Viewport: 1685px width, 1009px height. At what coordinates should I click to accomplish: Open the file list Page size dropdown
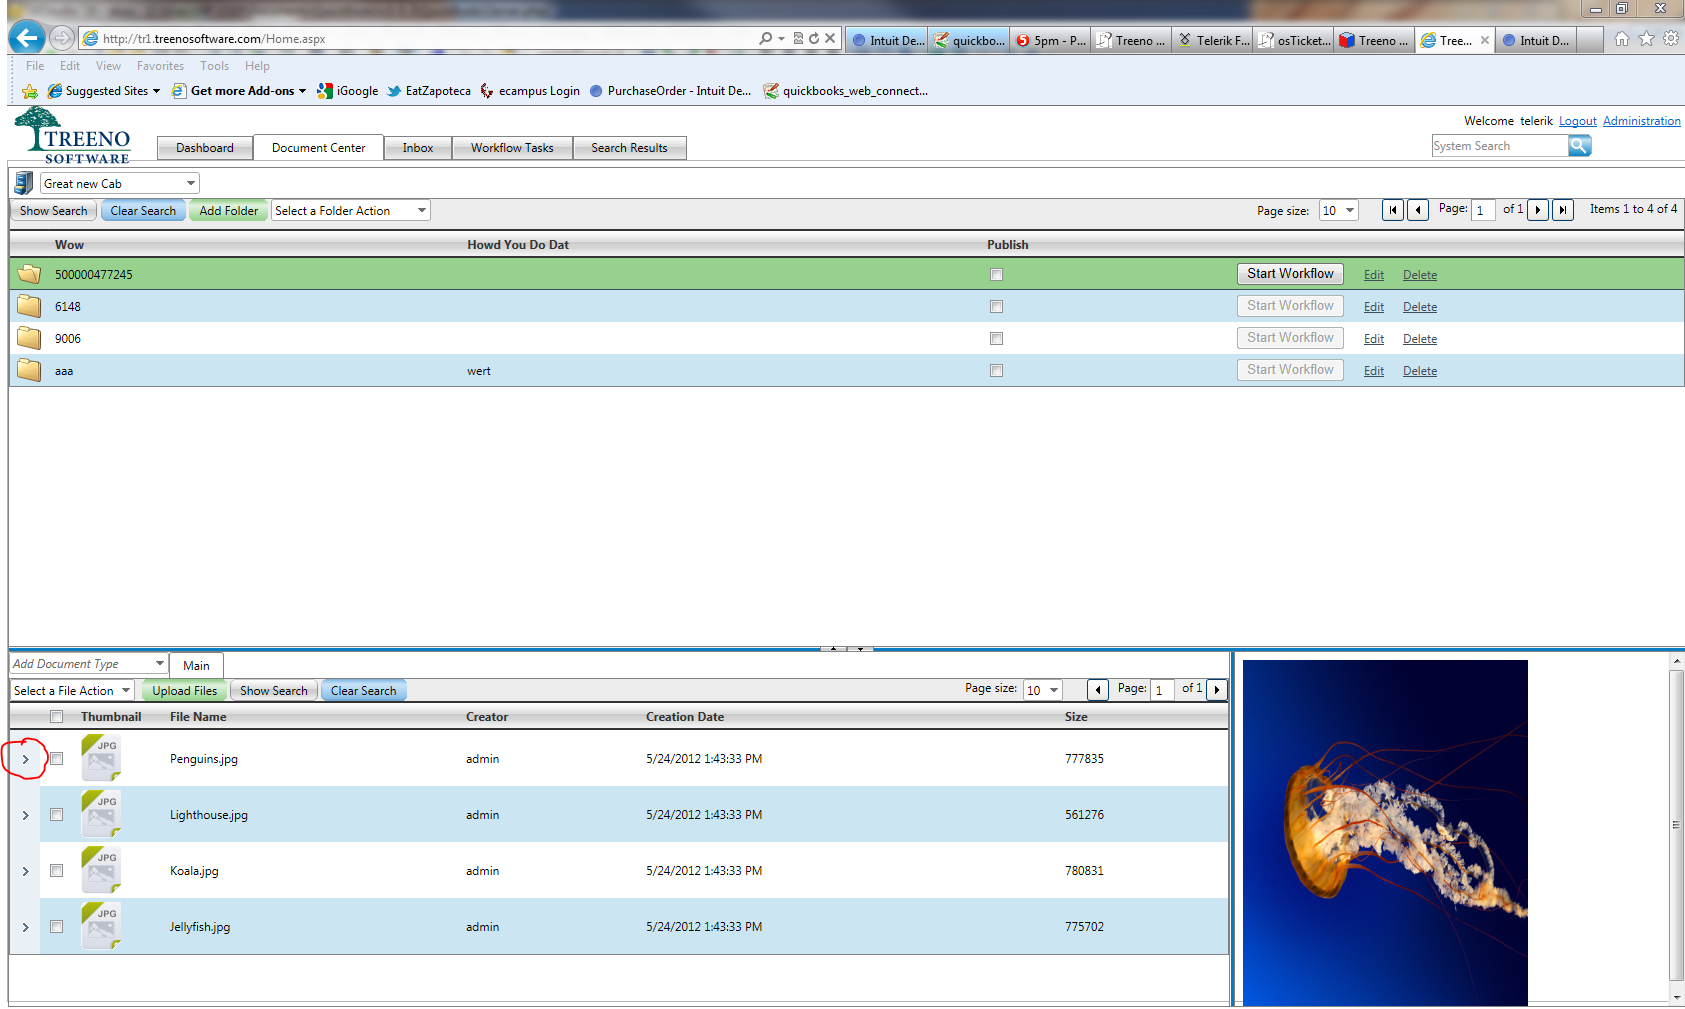click(x=1042, y=690)
